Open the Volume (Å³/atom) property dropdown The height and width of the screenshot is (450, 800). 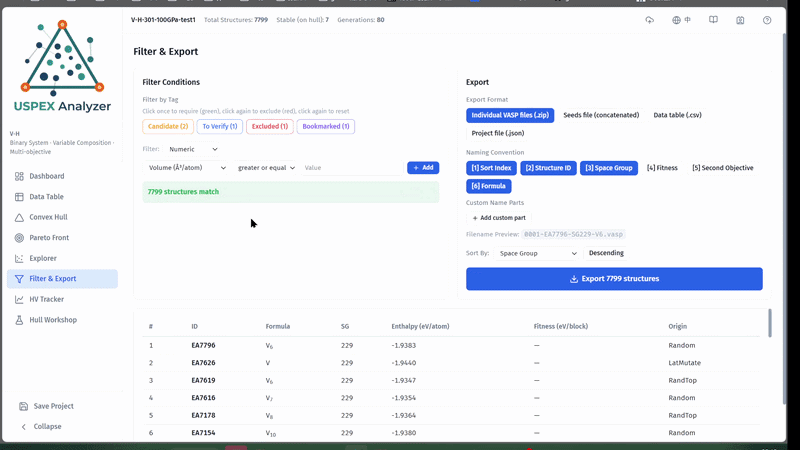pyautogui.click(x=186, y=167)
